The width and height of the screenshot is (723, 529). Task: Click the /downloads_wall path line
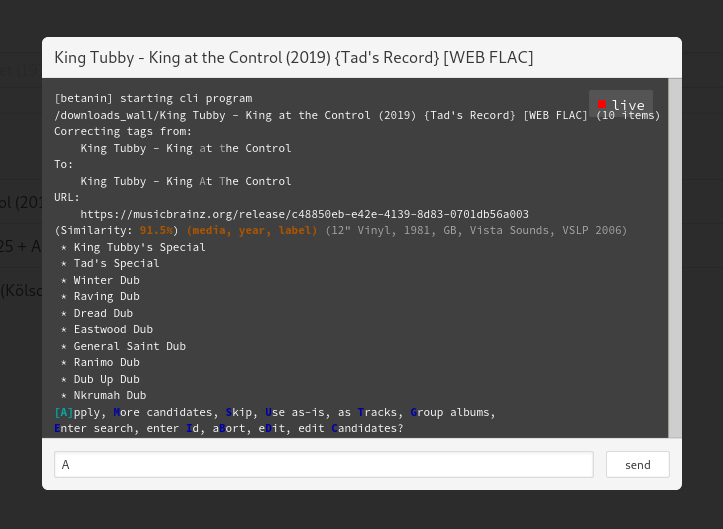357,115
